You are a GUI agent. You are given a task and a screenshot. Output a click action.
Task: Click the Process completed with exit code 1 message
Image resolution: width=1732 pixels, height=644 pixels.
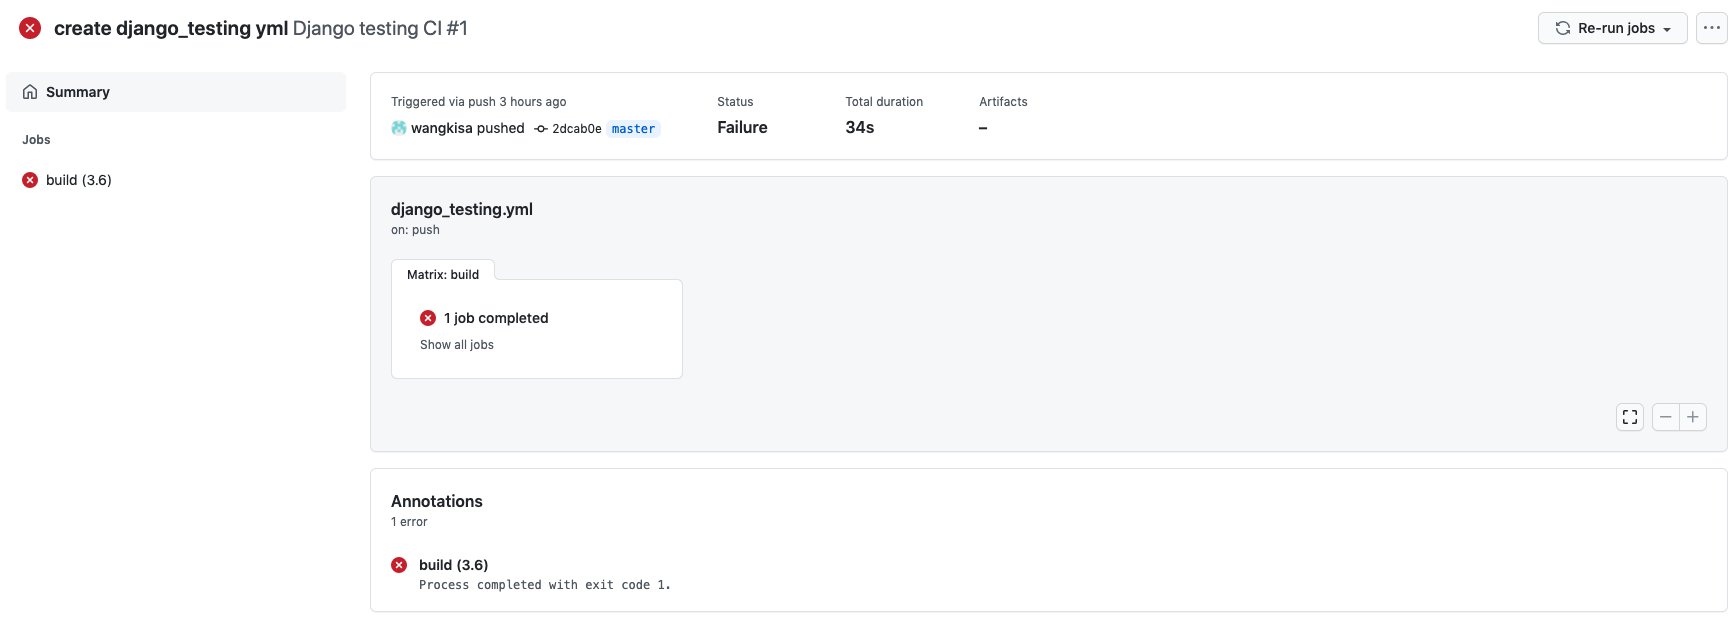[x=545, y=585]
